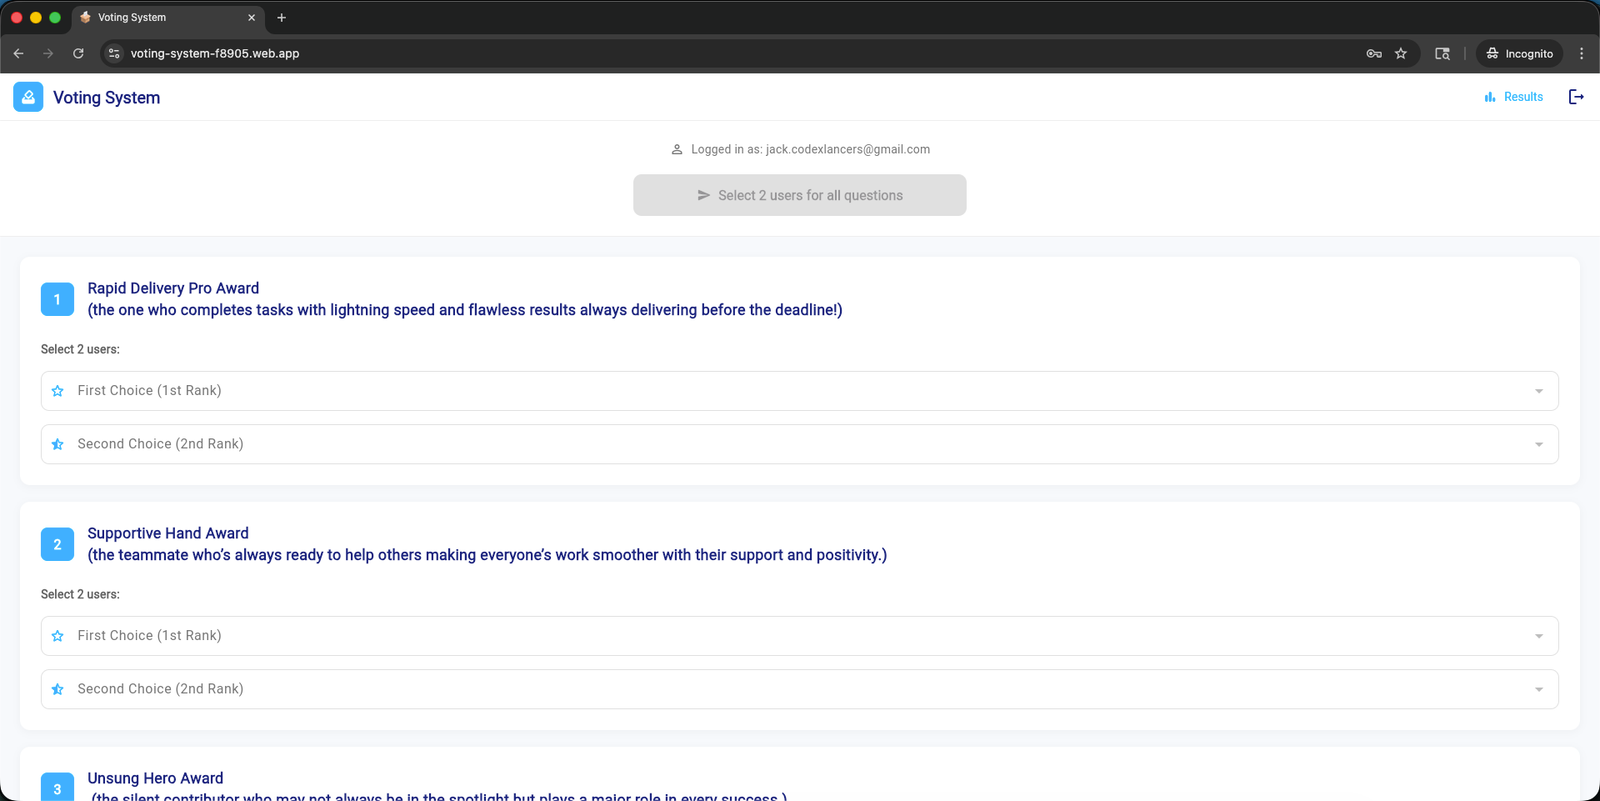Click Supportive Hand description about helping others

(x=487, y=555)
